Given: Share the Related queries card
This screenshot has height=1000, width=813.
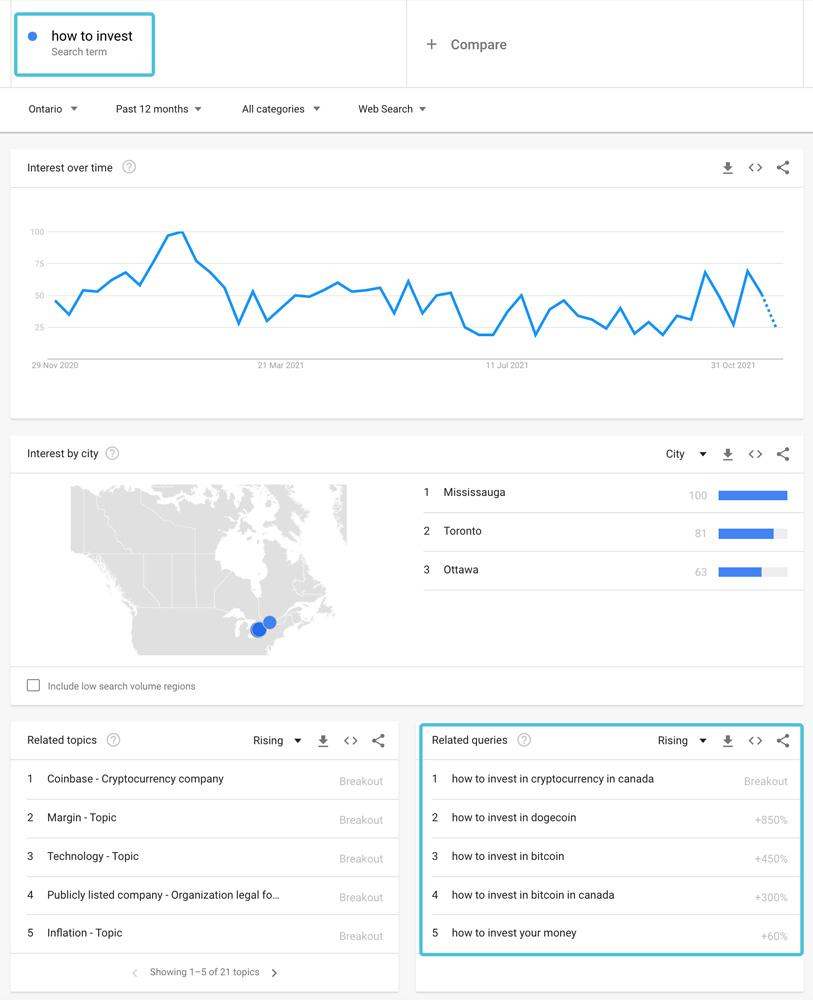Looking at the screenshot, I should 783,741.
